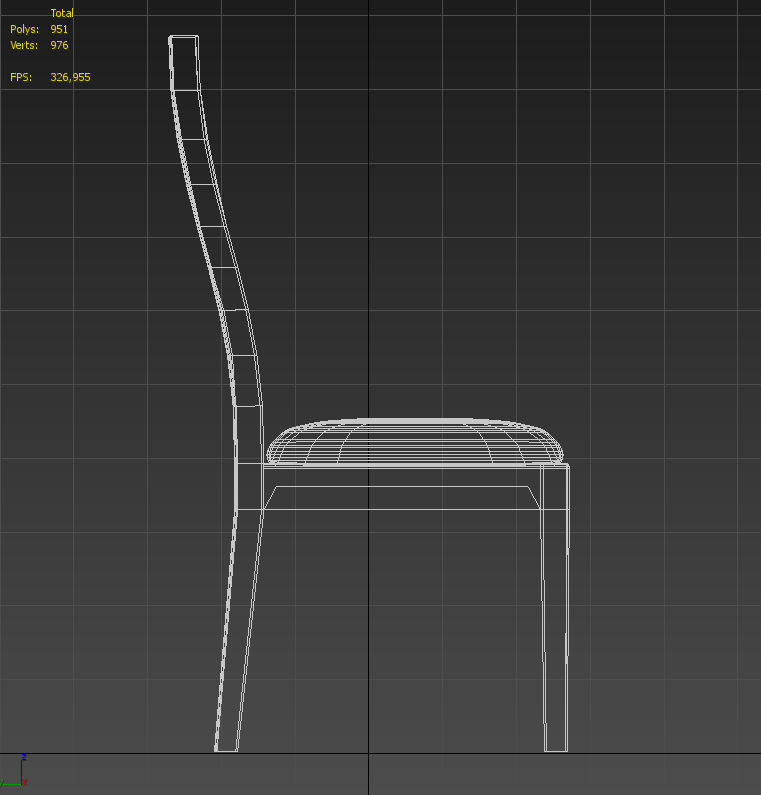Select the chair's front leg wireframe
Screen dimensions: 761x795
click(556, 608)
